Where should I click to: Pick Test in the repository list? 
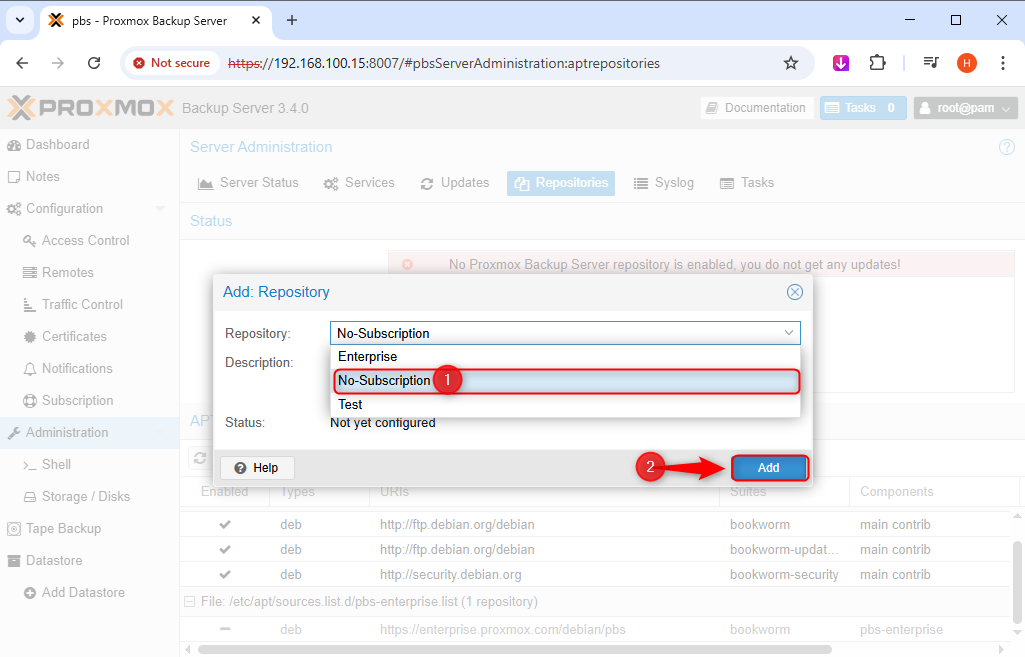pyautogui.click(x=565, y=404)
